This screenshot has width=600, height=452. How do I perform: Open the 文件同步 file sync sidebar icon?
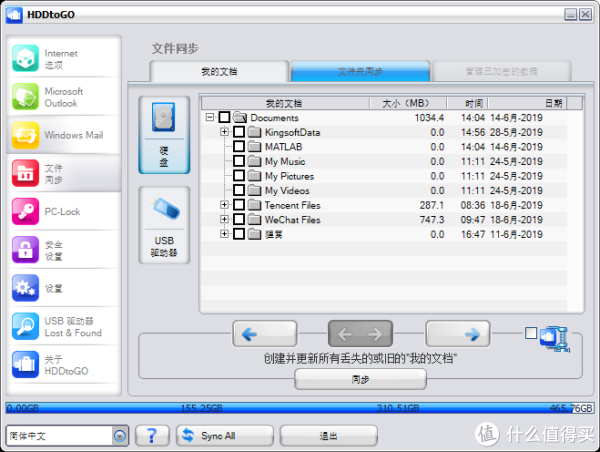pyautogui.click(x=25, y=173)
